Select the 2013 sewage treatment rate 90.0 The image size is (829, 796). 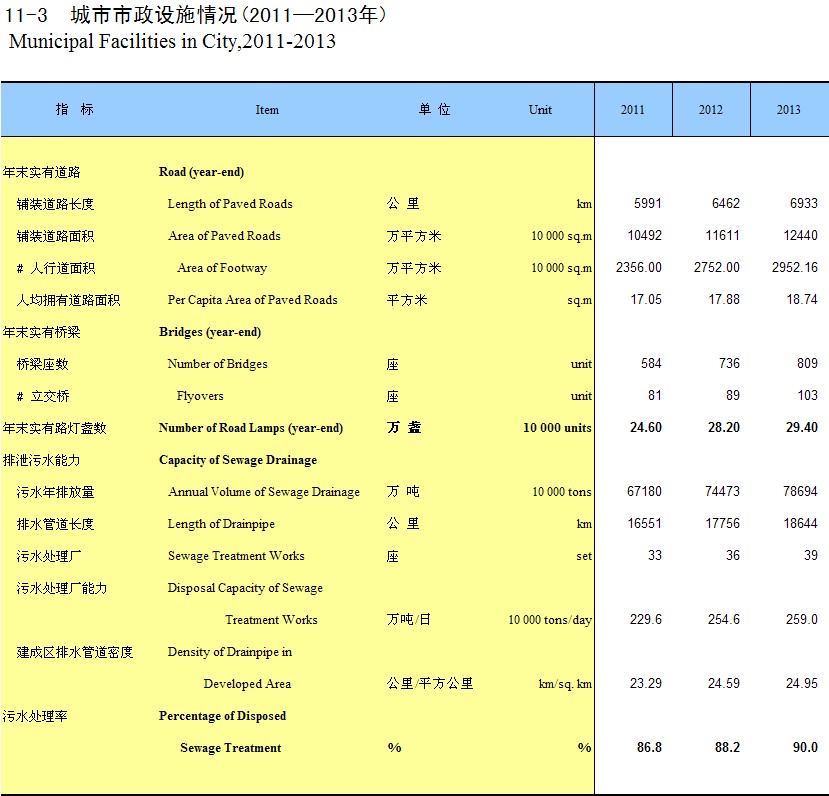coord(805,748)
